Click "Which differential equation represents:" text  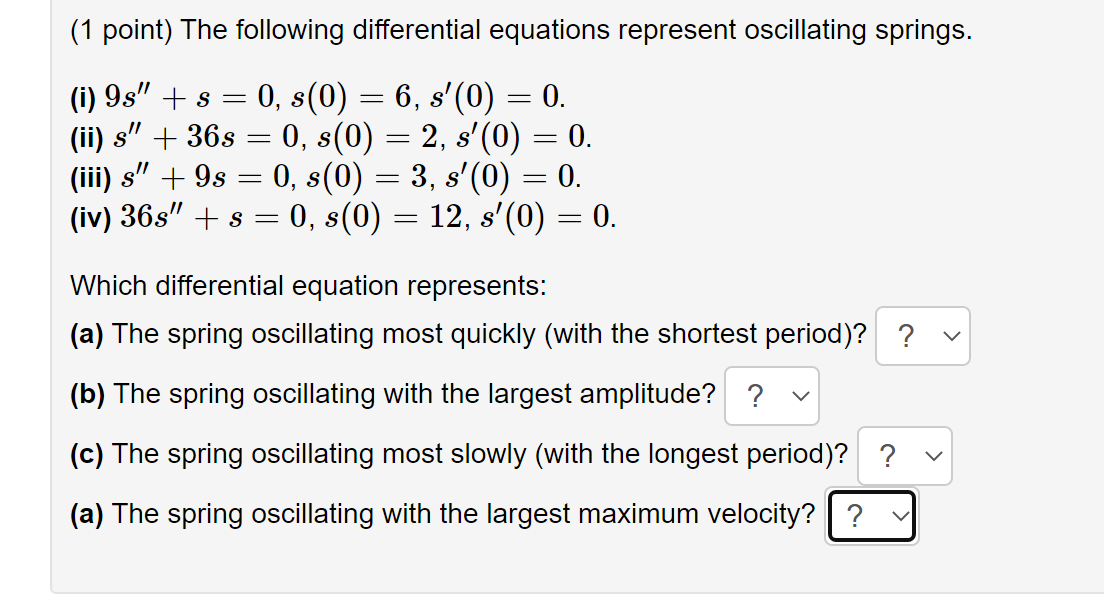click(308, 286)
